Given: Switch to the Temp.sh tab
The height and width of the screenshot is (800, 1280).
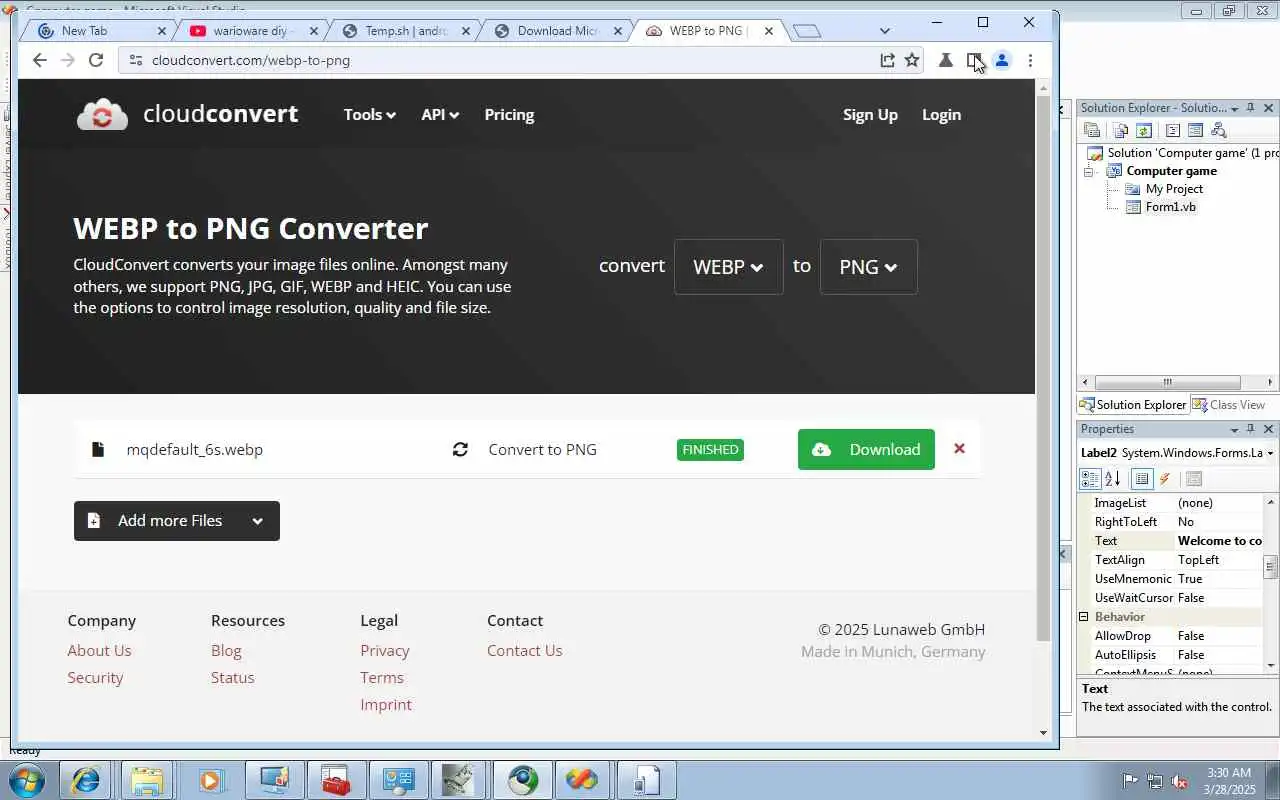Looking at the screenshot, I should pos(405,31).
